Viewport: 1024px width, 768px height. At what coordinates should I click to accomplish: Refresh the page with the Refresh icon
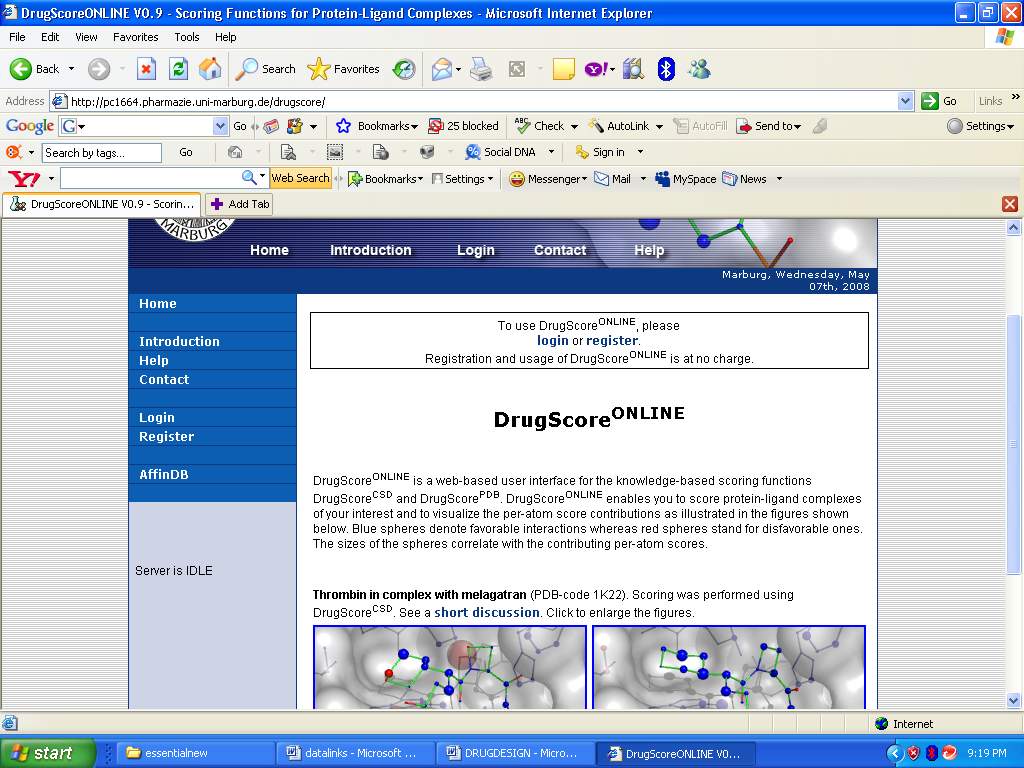[178, 69]
